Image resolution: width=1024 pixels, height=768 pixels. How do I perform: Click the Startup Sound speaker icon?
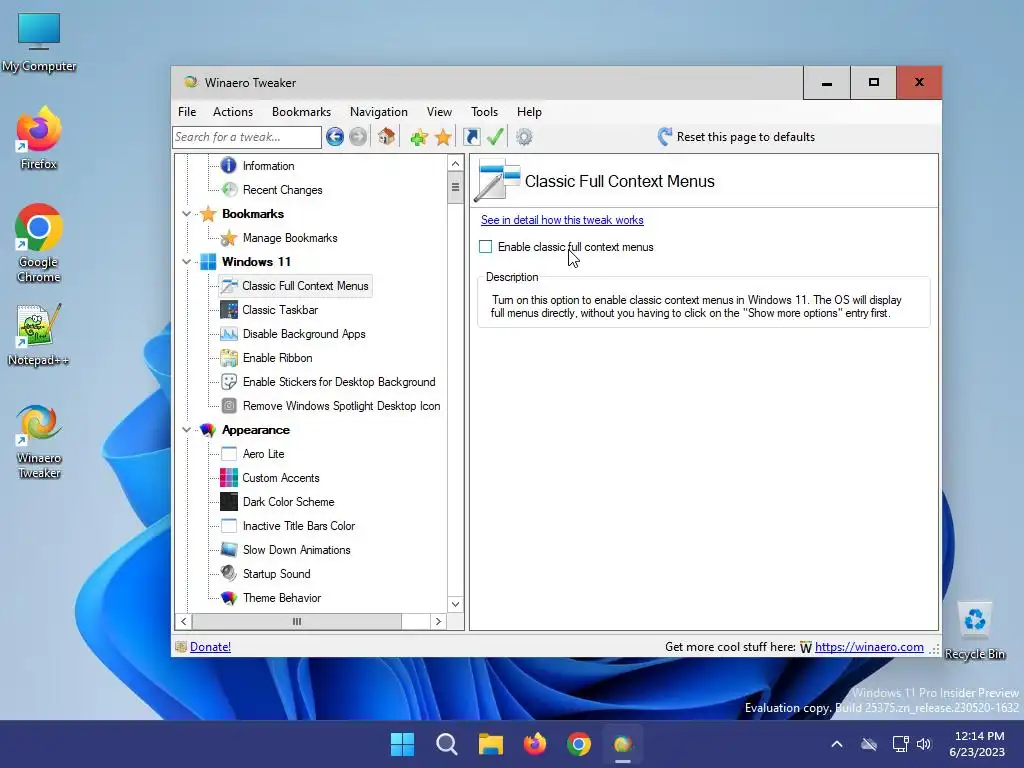click(229, 573)
